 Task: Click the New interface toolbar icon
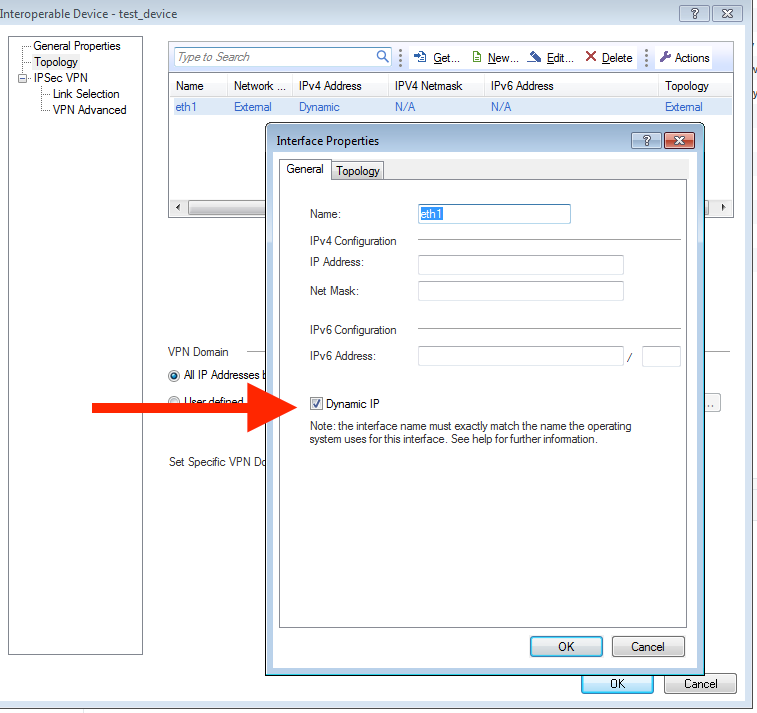click(477, 58)
